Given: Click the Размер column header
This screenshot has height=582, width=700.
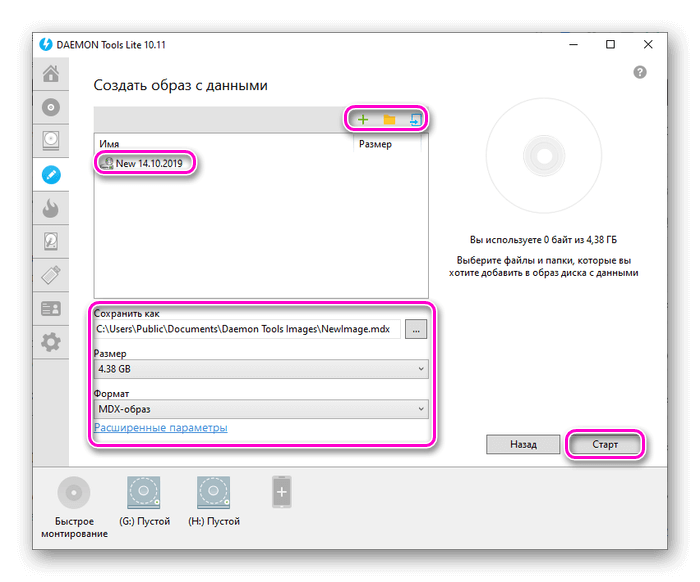Looking at the screenshot, I should point(375,144).
